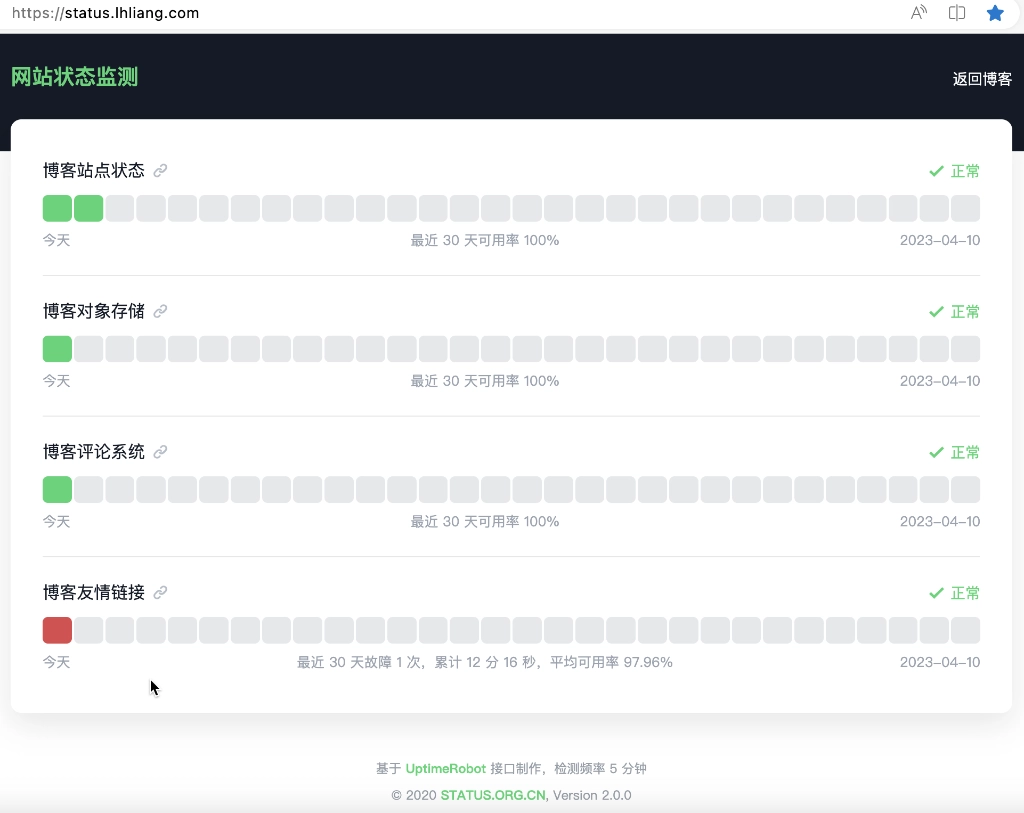Open link icon next to 博客对象存储
The height and width of the screenshot is (813, 1024).
click(x=160, y=311)
